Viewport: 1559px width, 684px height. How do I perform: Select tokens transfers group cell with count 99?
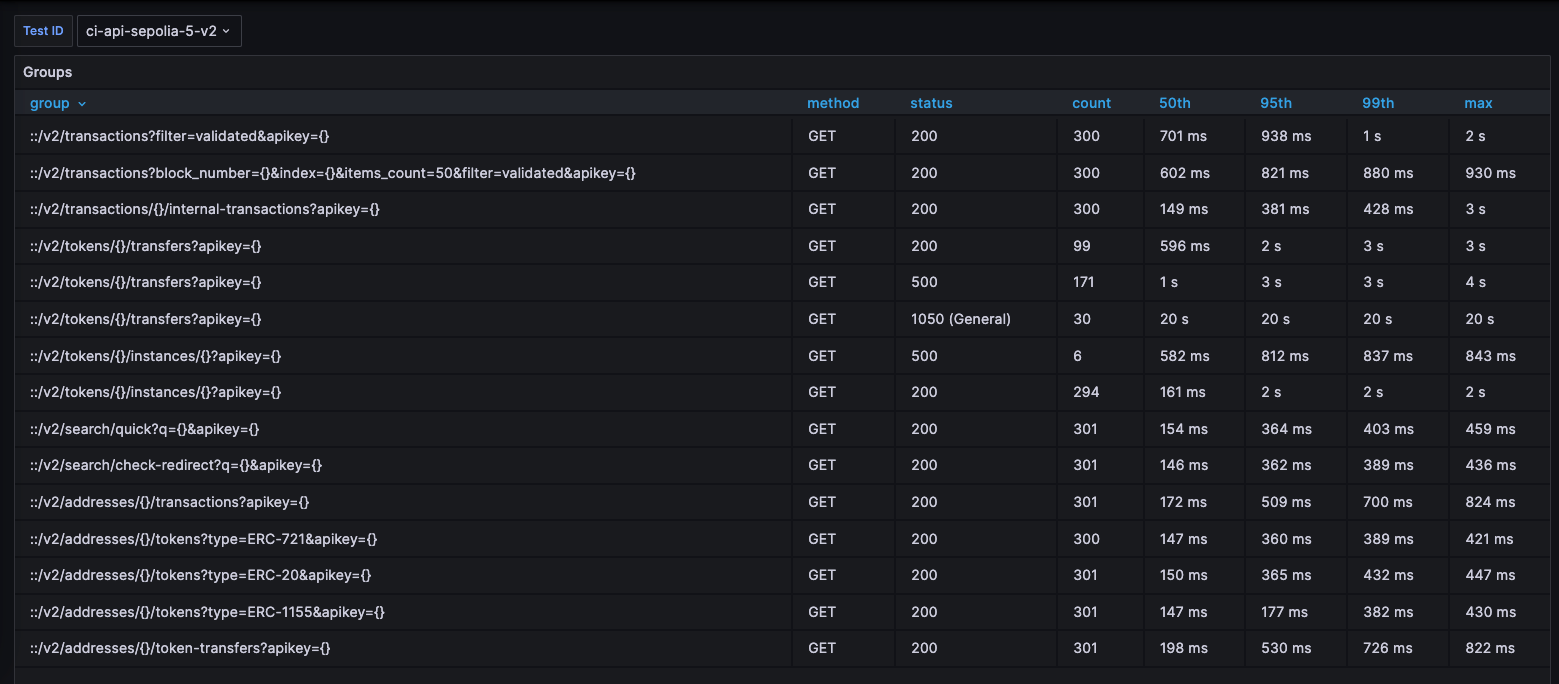(403, 246)
